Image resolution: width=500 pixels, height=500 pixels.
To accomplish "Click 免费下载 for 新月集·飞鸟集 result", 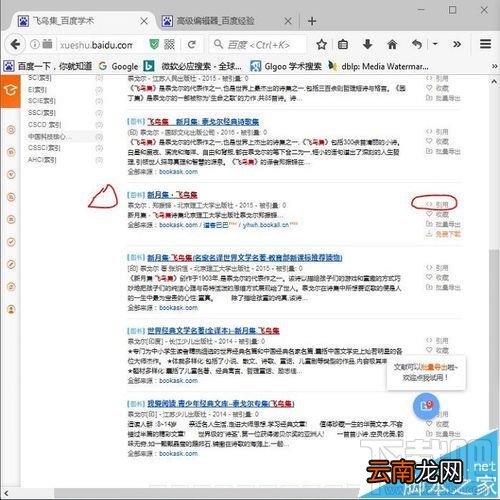I will coord(443,234).
